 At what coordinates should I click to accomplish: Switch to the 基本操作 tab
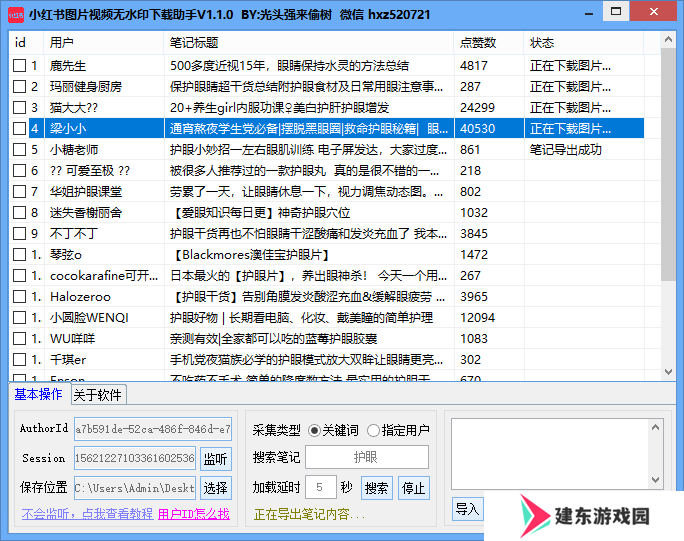[38, 394]
